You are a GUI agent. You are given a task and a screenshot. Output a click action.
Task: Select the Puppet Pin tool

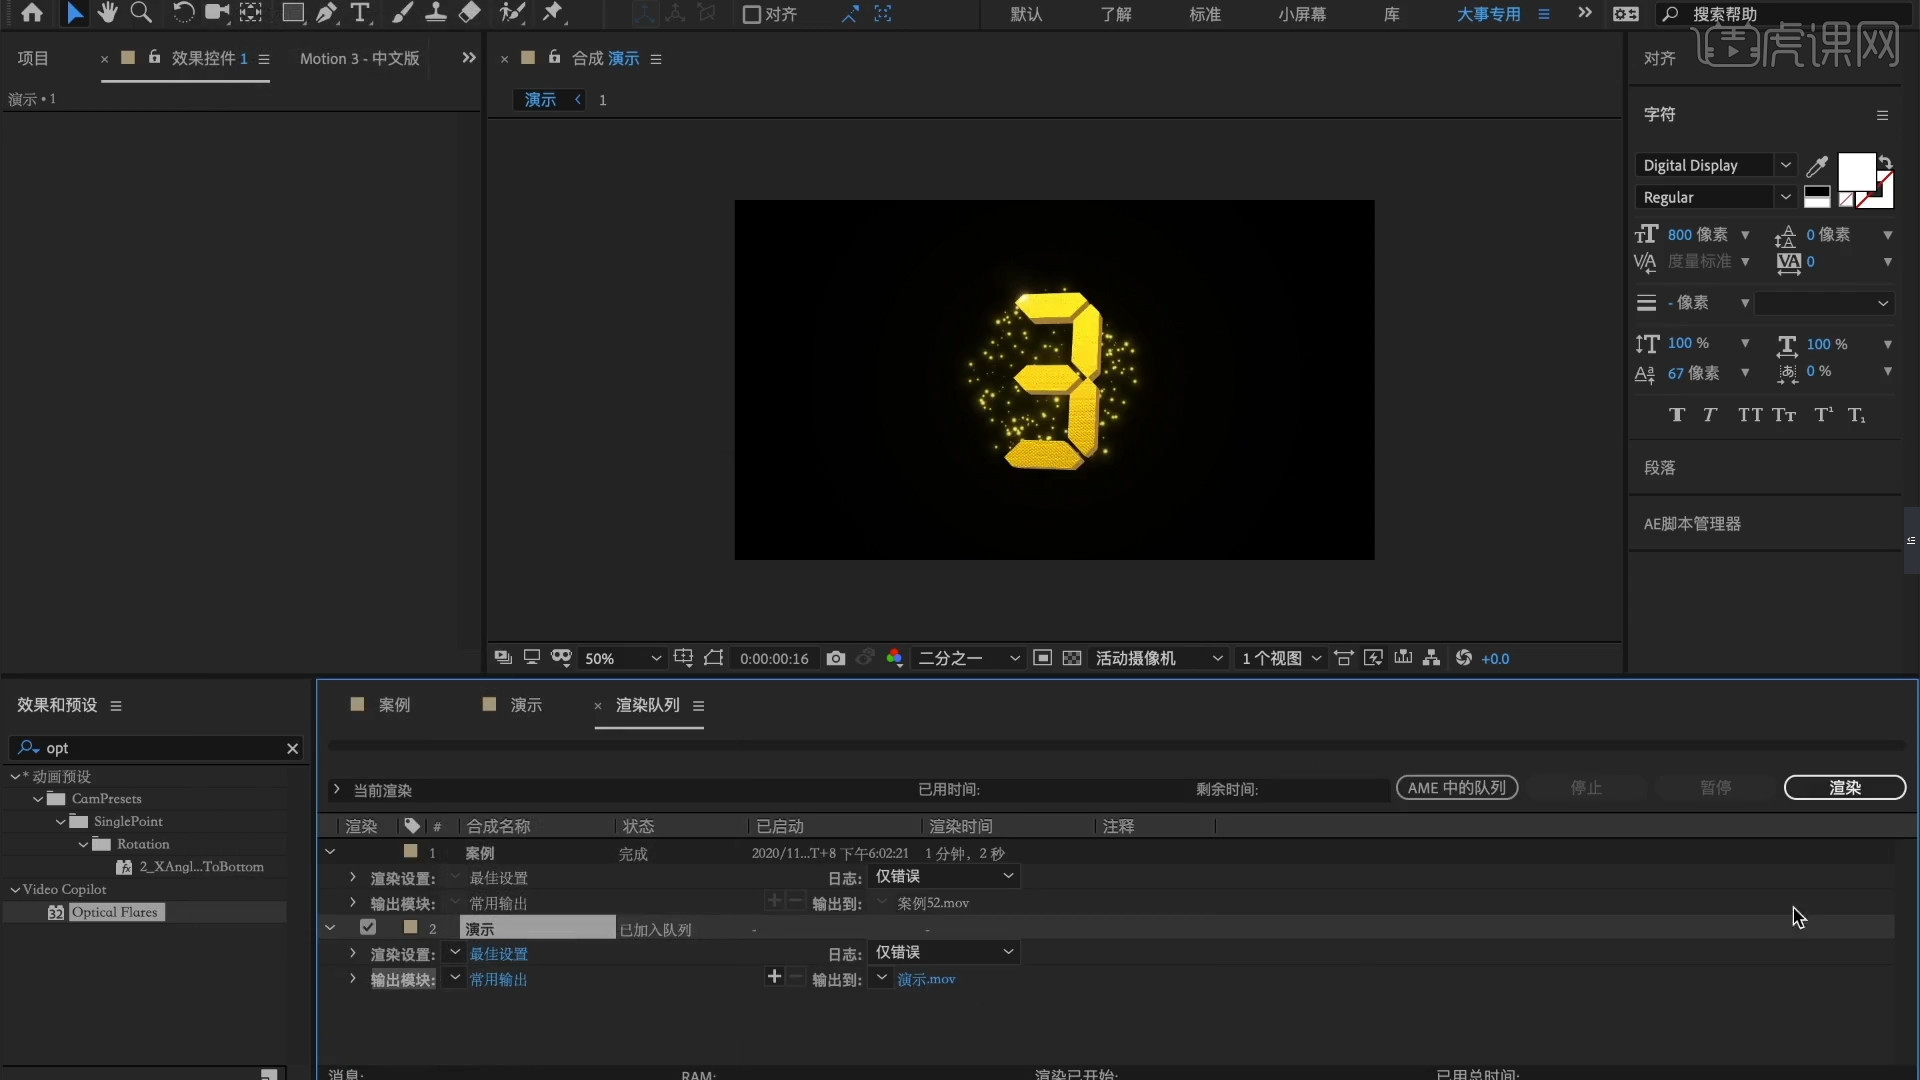[552, 13]
